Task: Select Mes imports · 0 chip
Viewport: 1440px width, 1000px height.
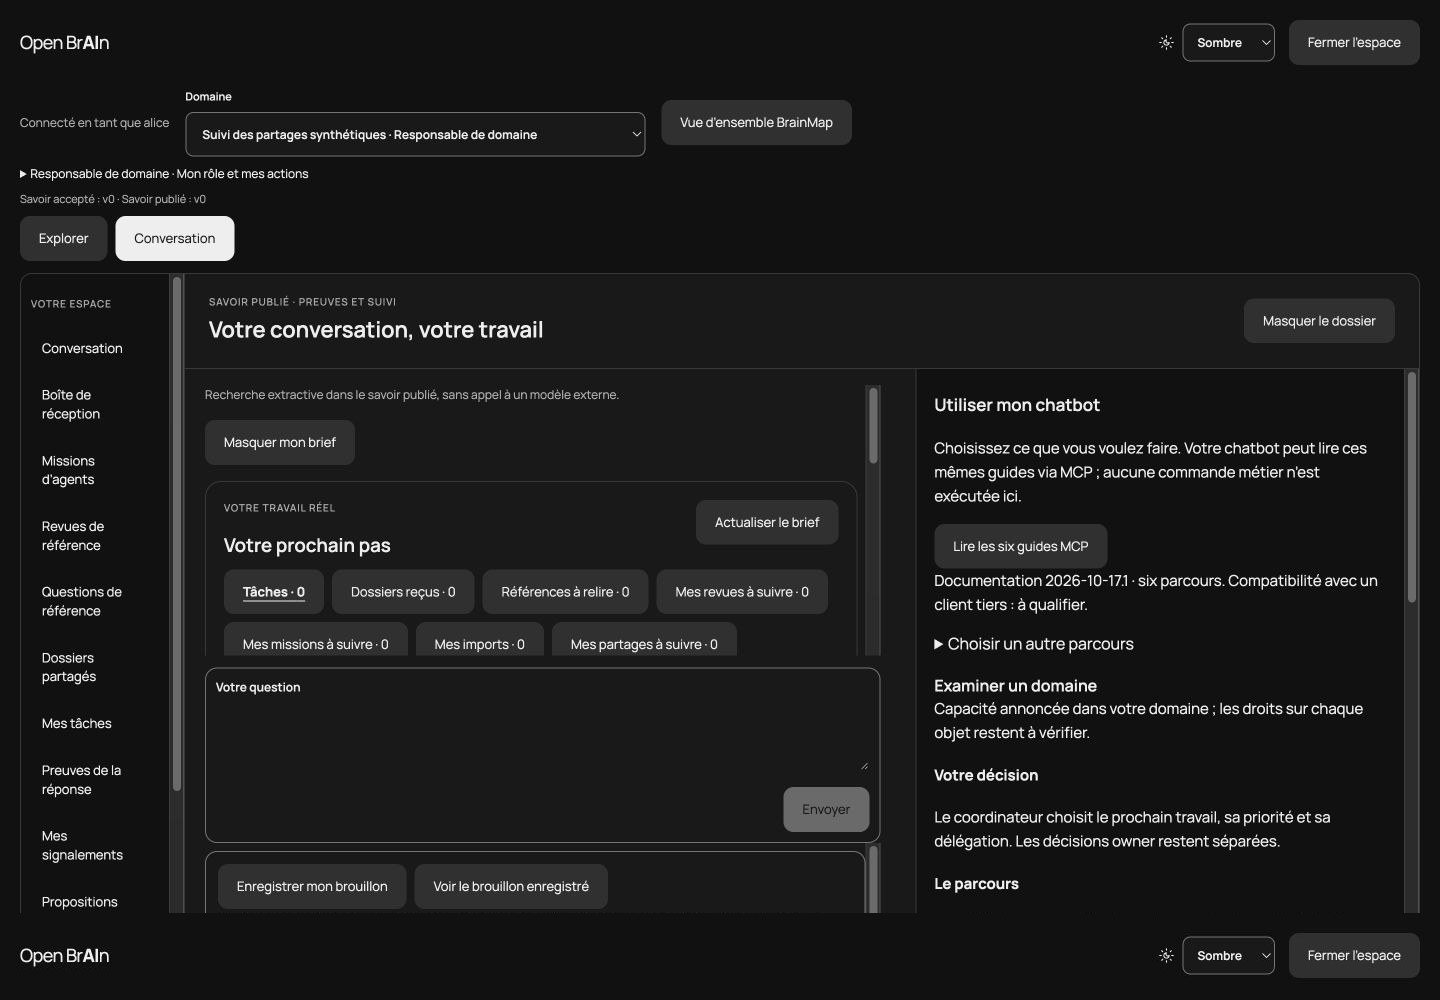Action: pos(480,640)
